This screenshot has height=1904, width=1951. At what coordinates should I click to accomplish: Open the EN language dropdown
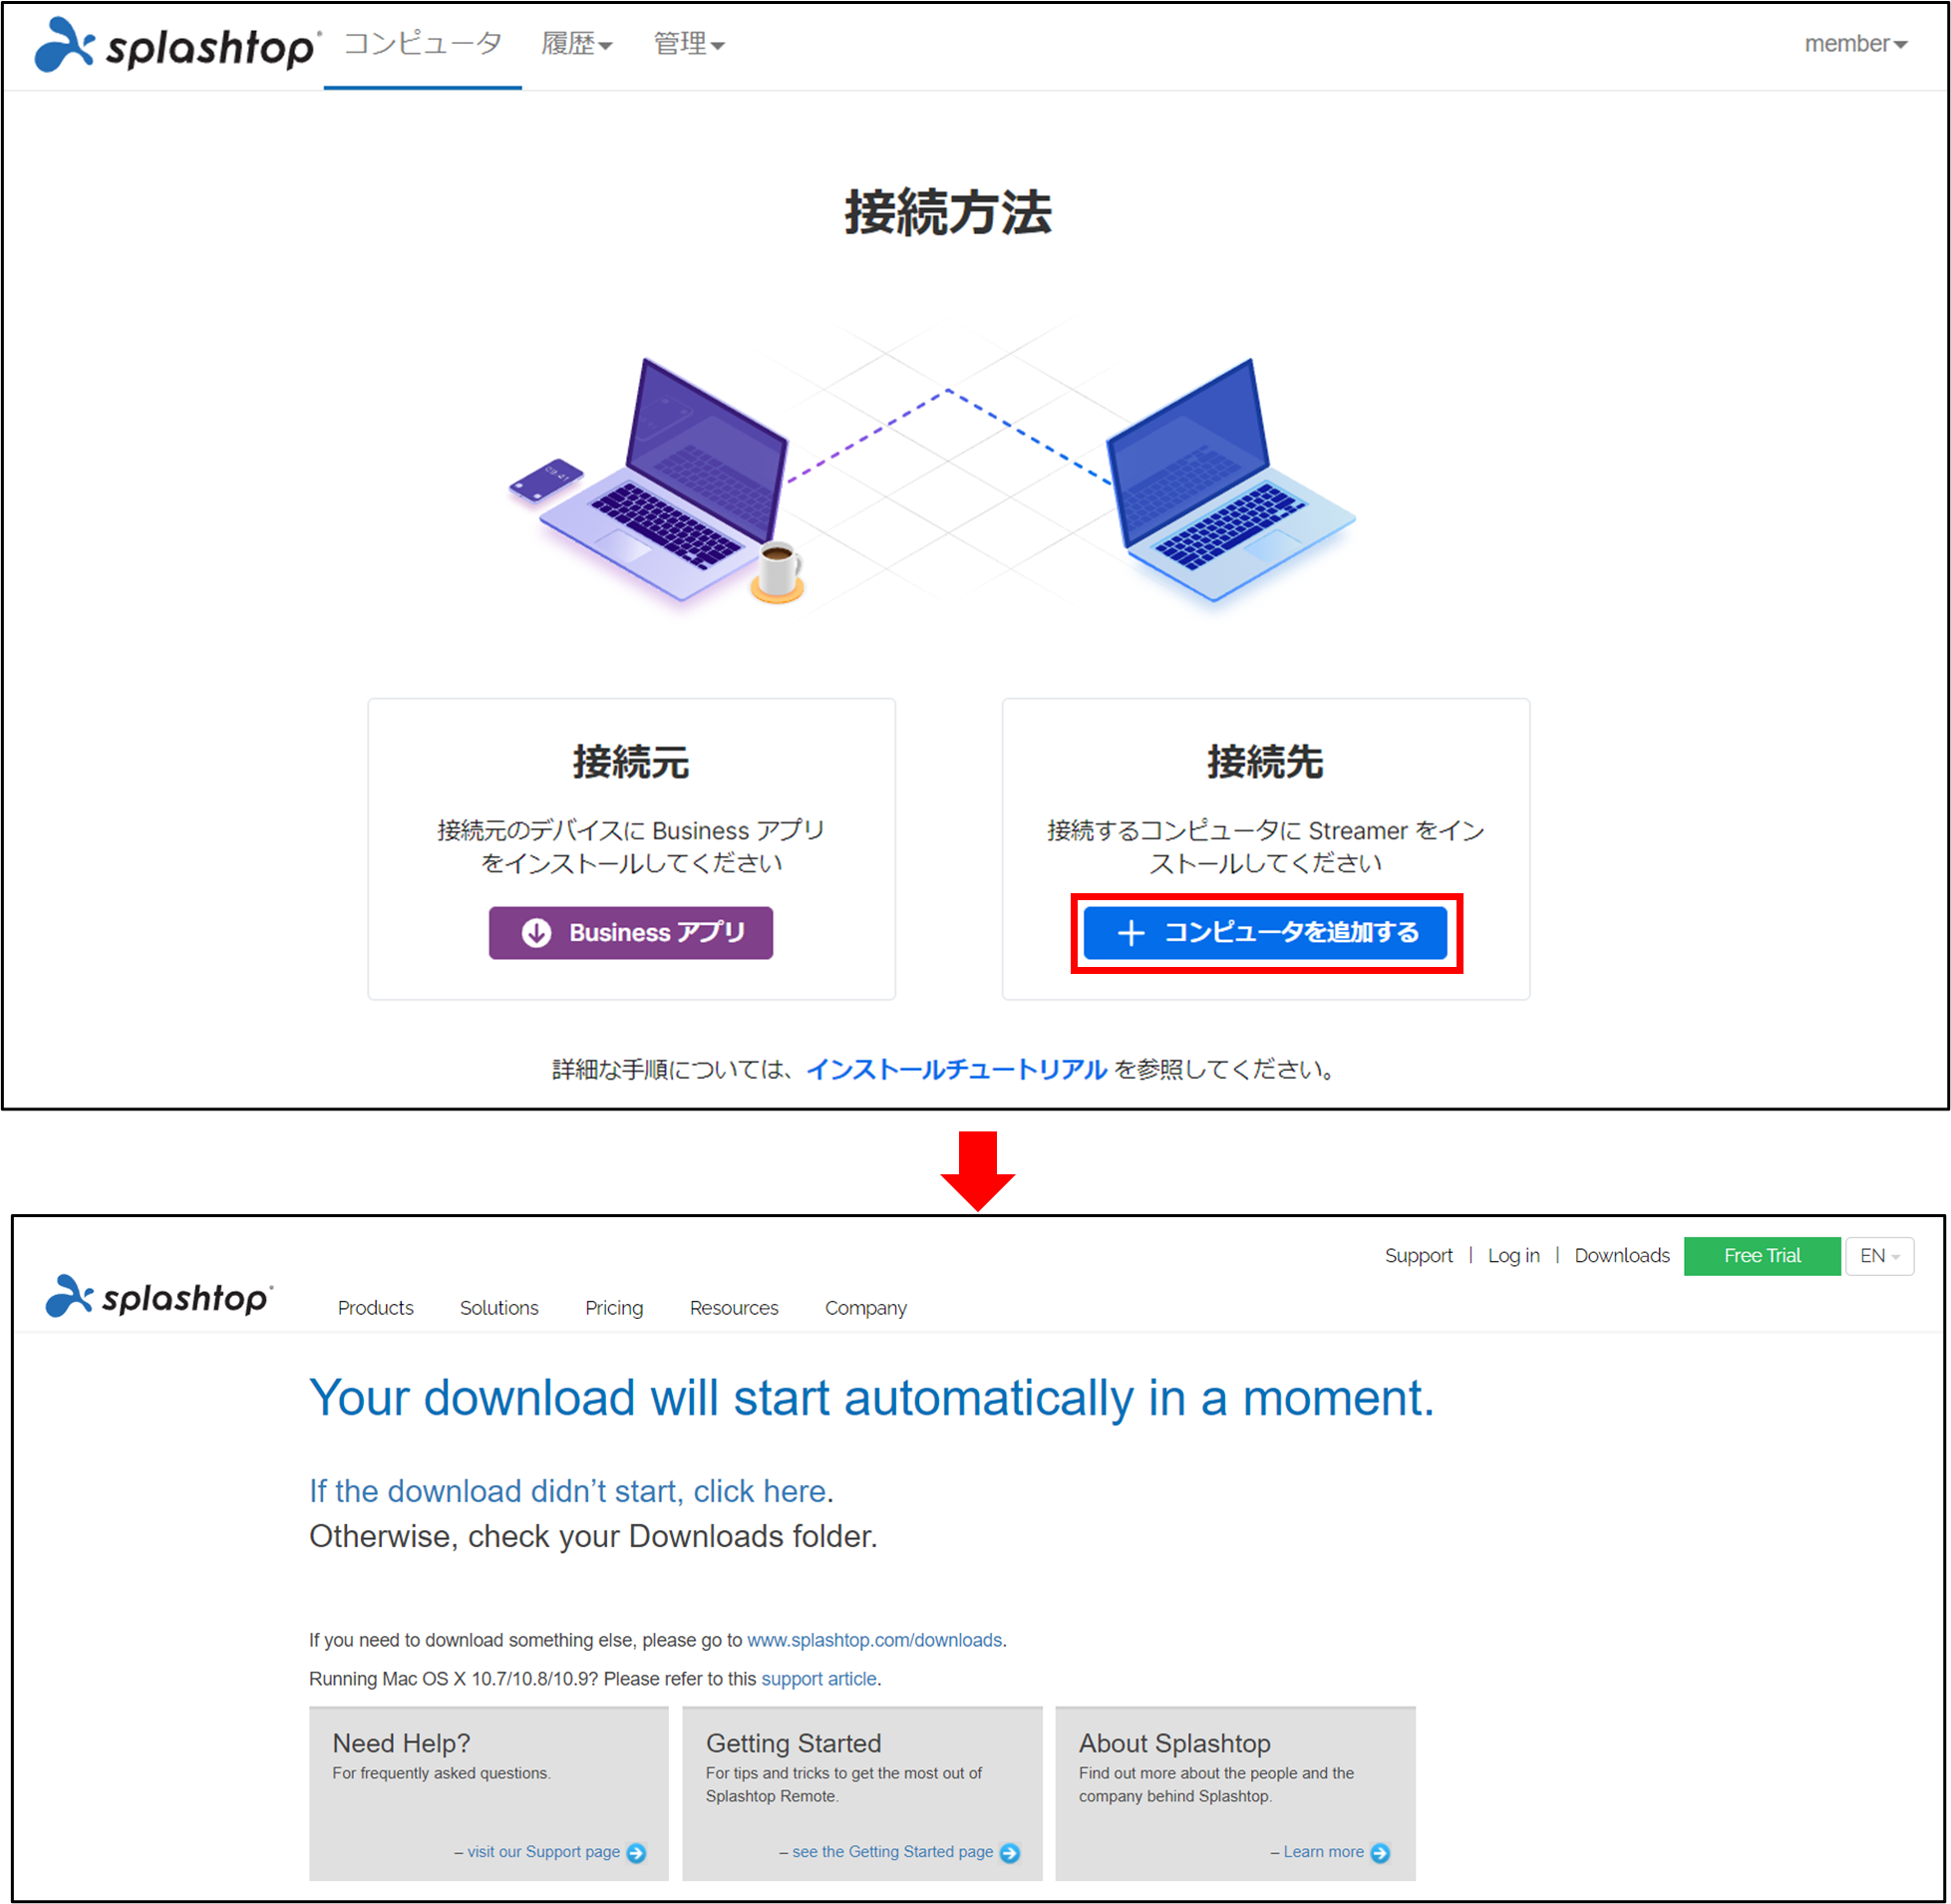[x=1879, y=1255]
